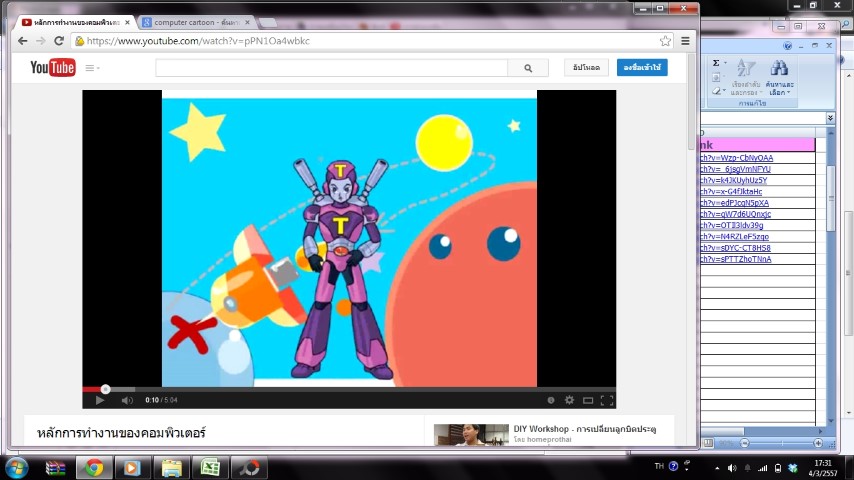Play the video
854x480 pixels.
[x=100, y=400]
